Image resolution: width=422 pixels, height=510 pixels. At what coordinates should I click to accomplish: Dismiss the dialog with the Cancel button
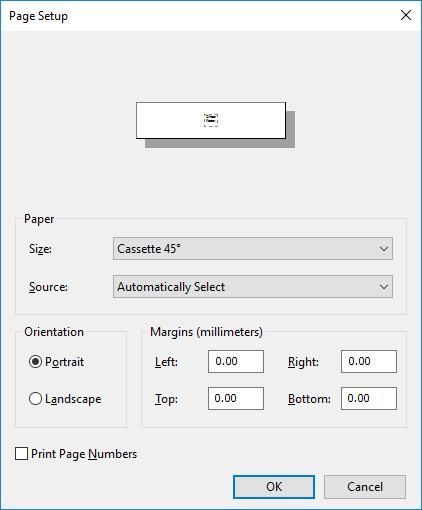365,487
